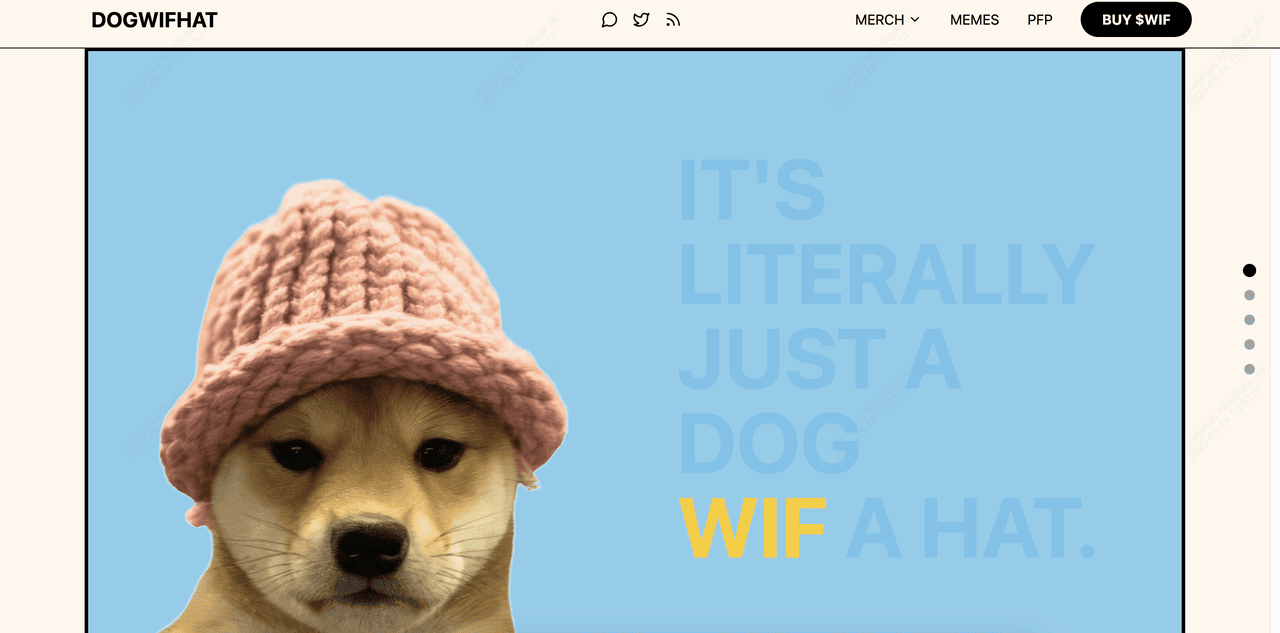
Task: Click the BUY $WIF button
Action: click(x=1136, y=20)
